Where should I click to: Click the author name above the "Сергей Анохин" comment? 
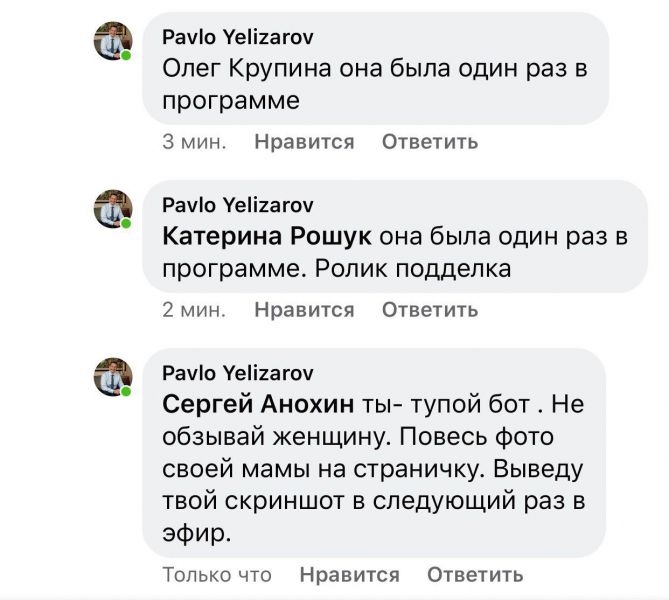[x=237, y=373]
